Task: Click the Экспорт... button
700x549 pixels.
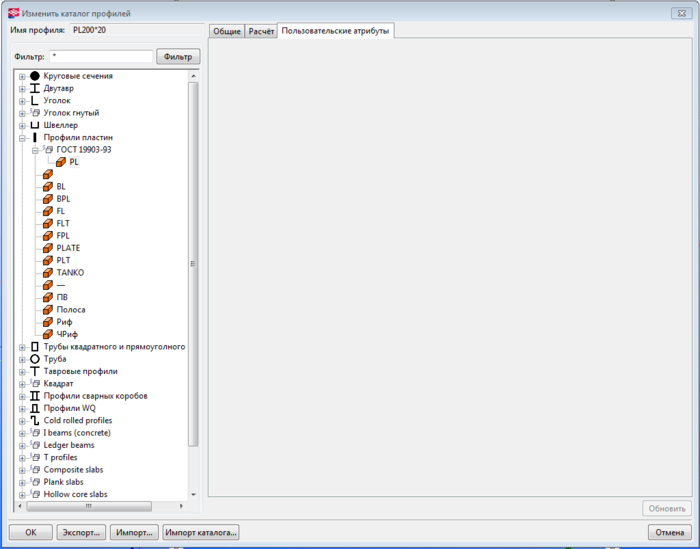Action: [81, 532]
